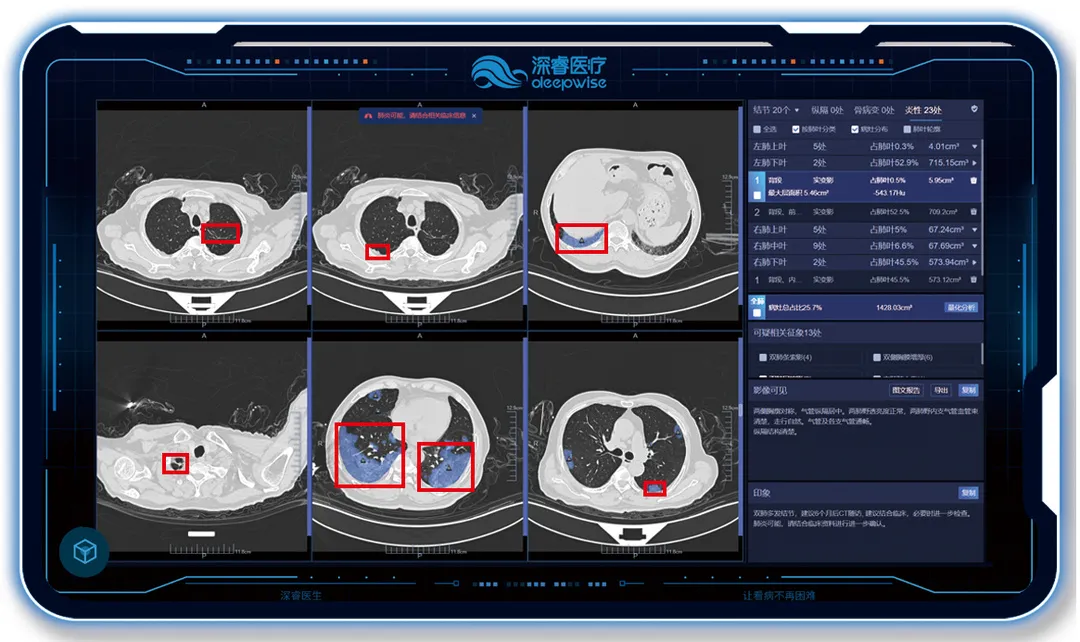Open the 3D cube view icon
Image resolution: width=1080 pixels, height=642 pixels.
[85, 551]
